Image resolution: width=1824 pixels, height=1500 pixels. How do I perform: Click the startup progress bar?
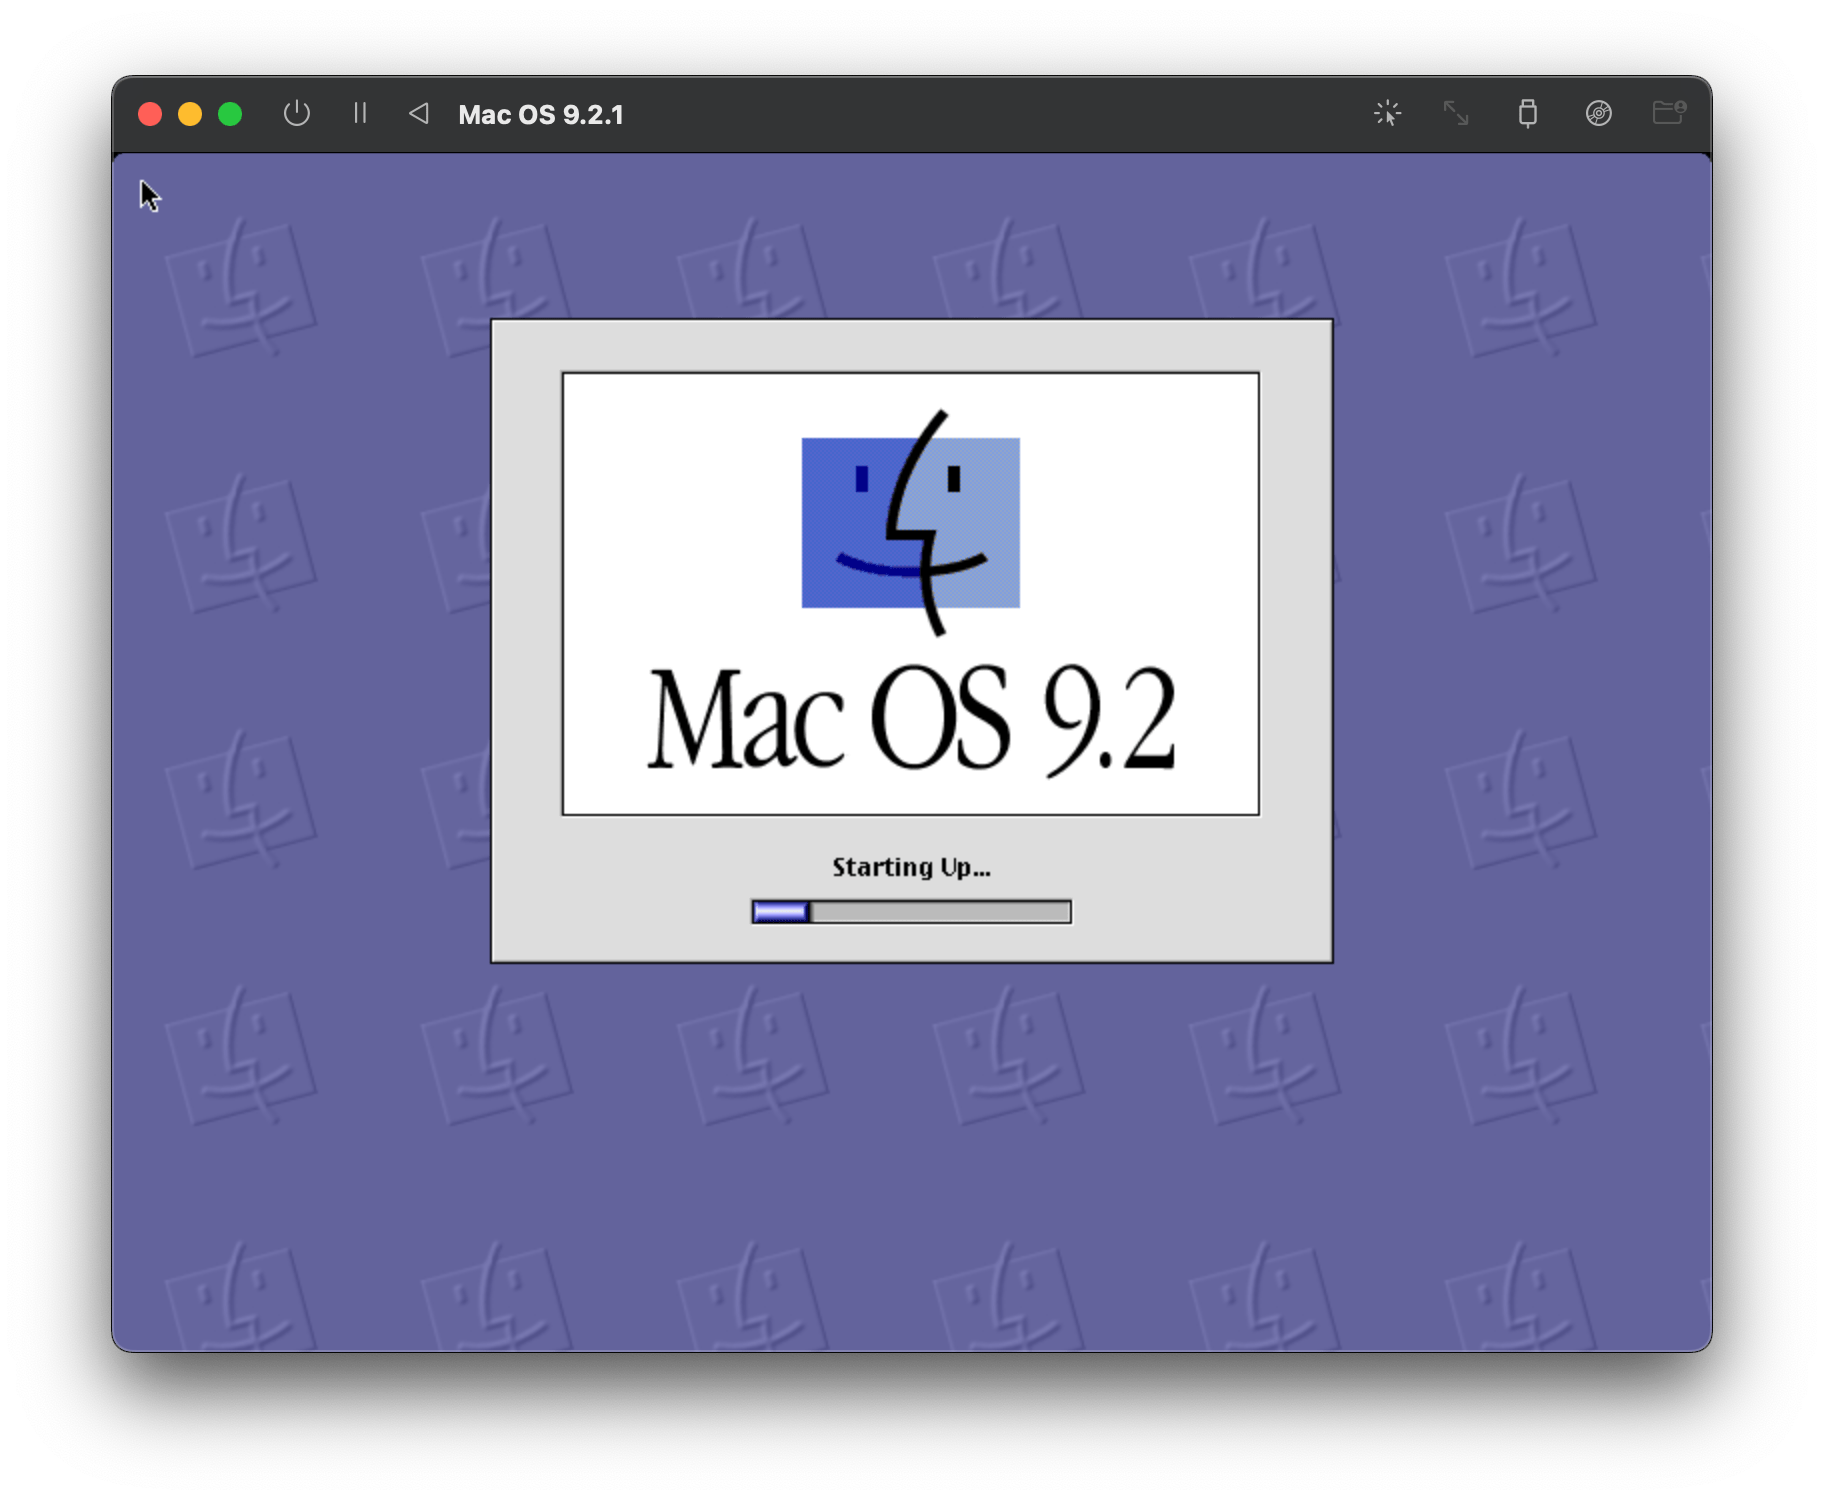coord(911,911)
